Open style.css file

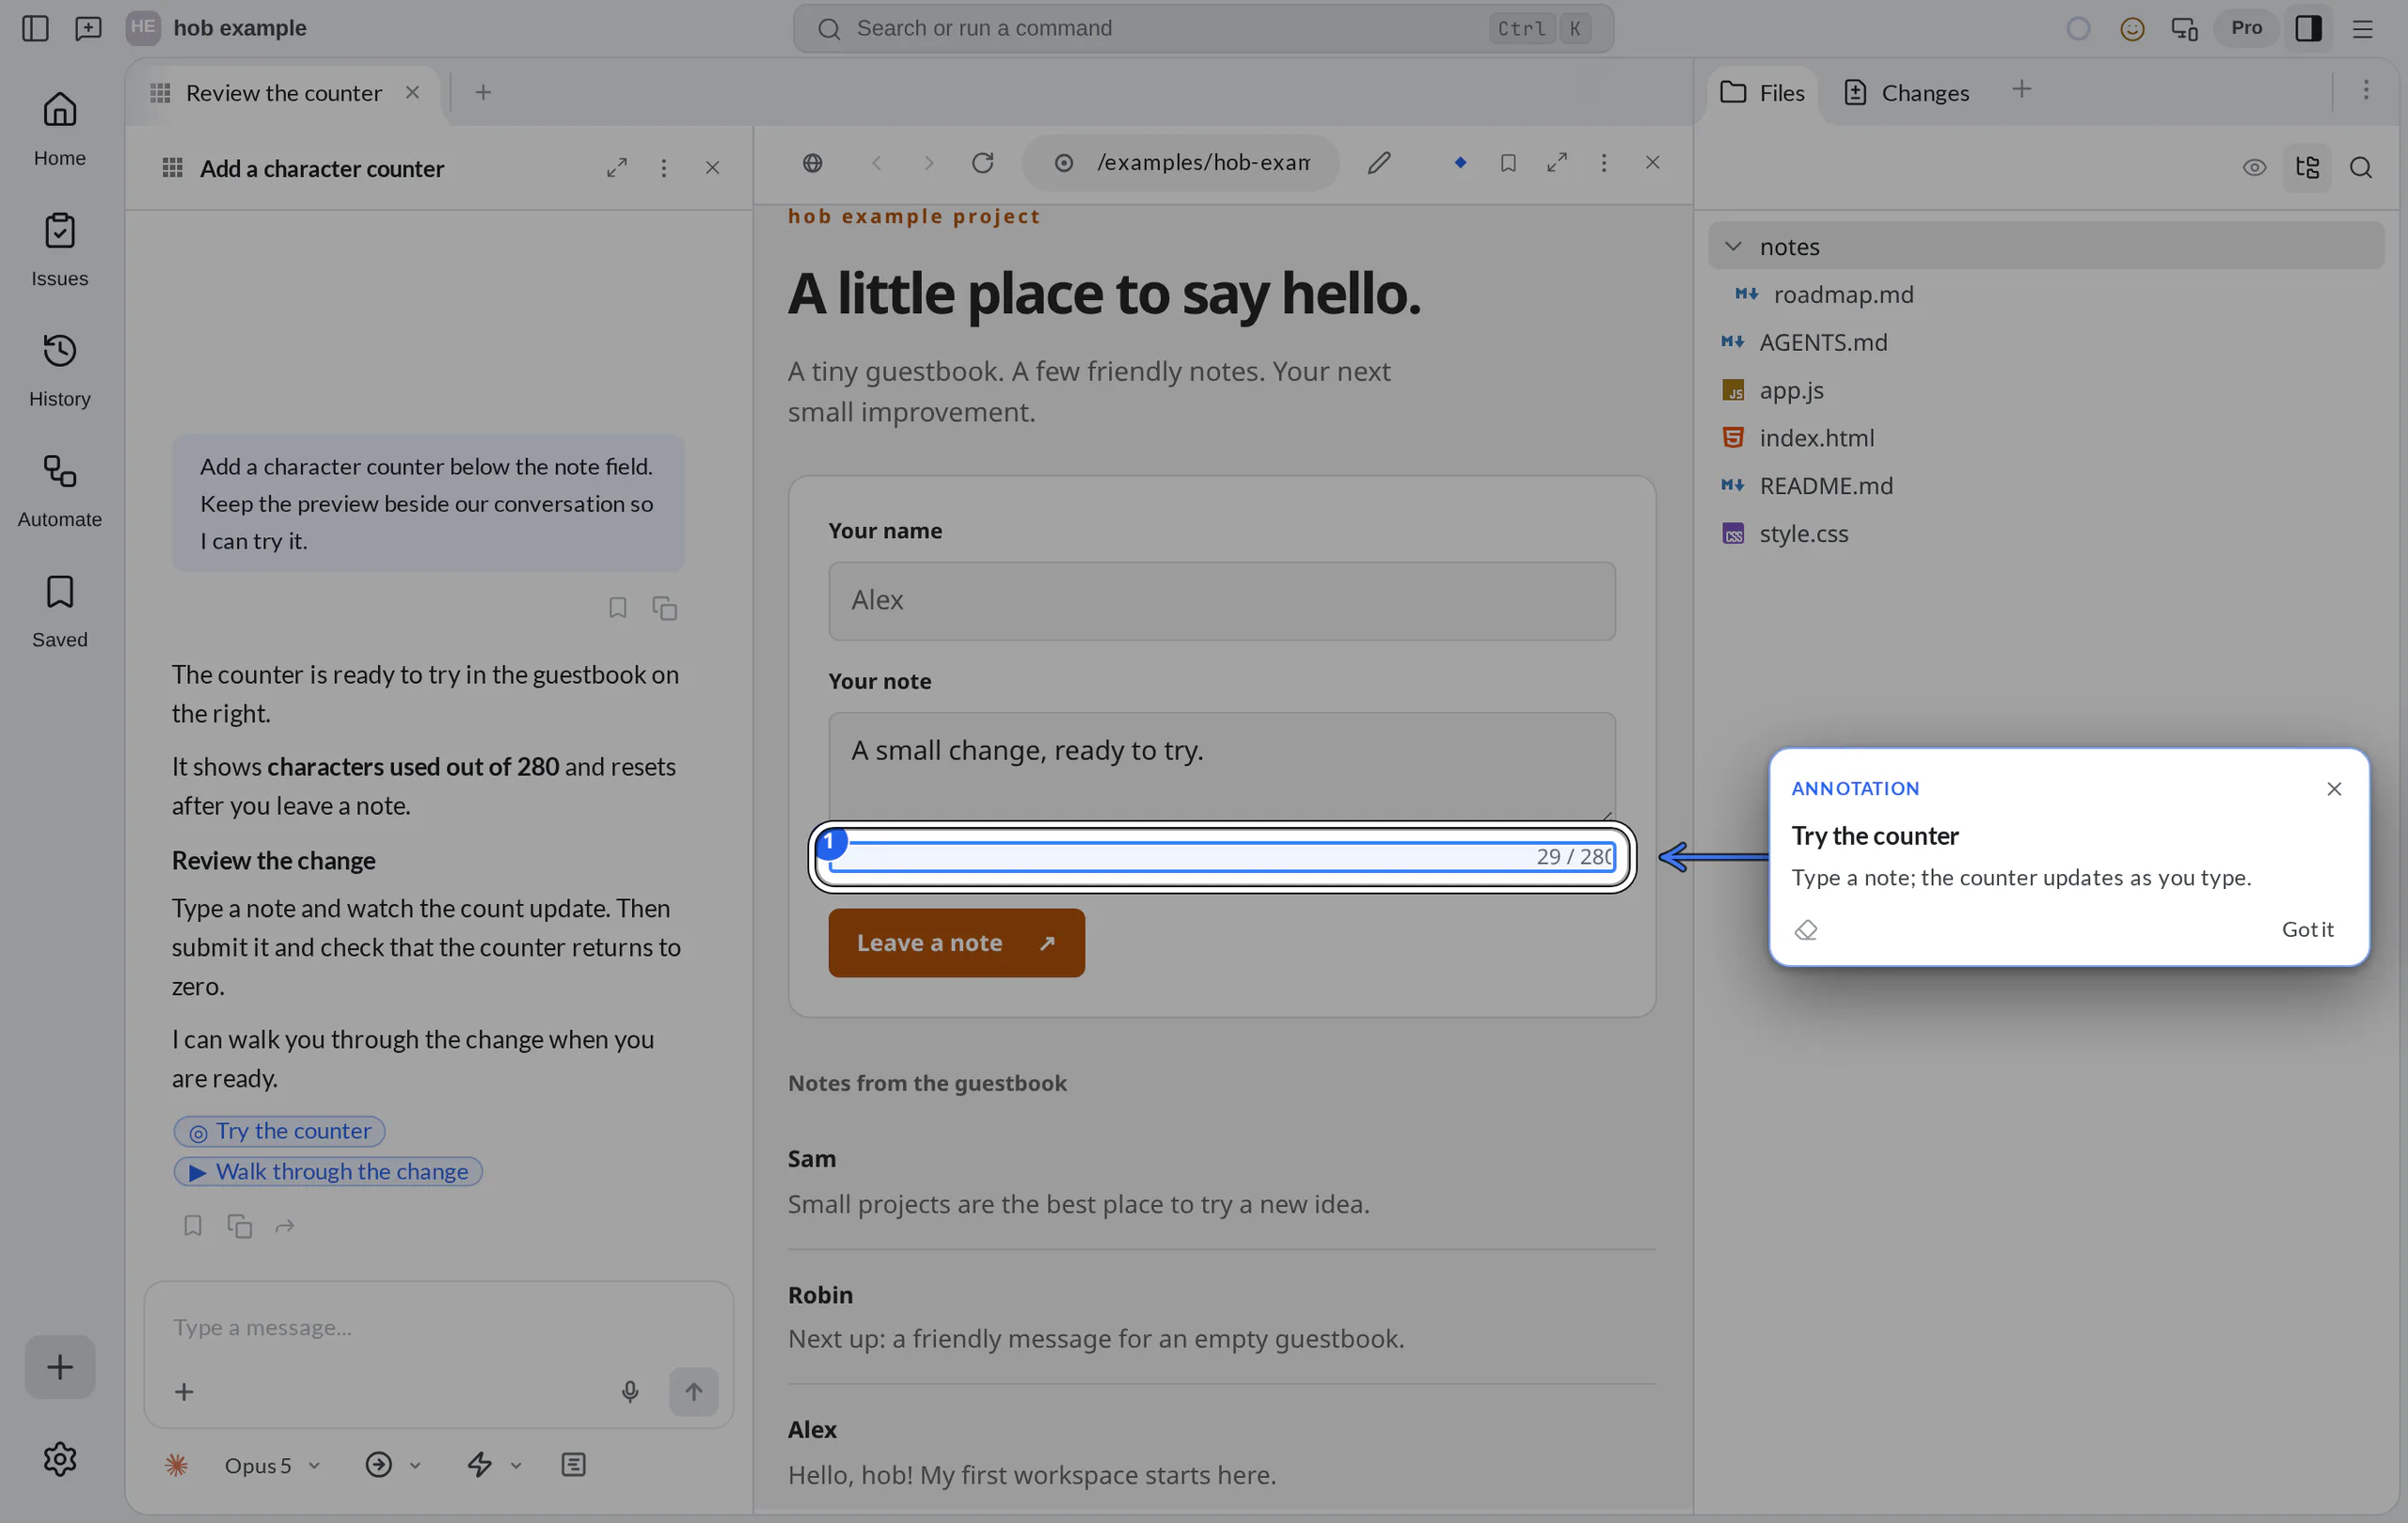1803,534
